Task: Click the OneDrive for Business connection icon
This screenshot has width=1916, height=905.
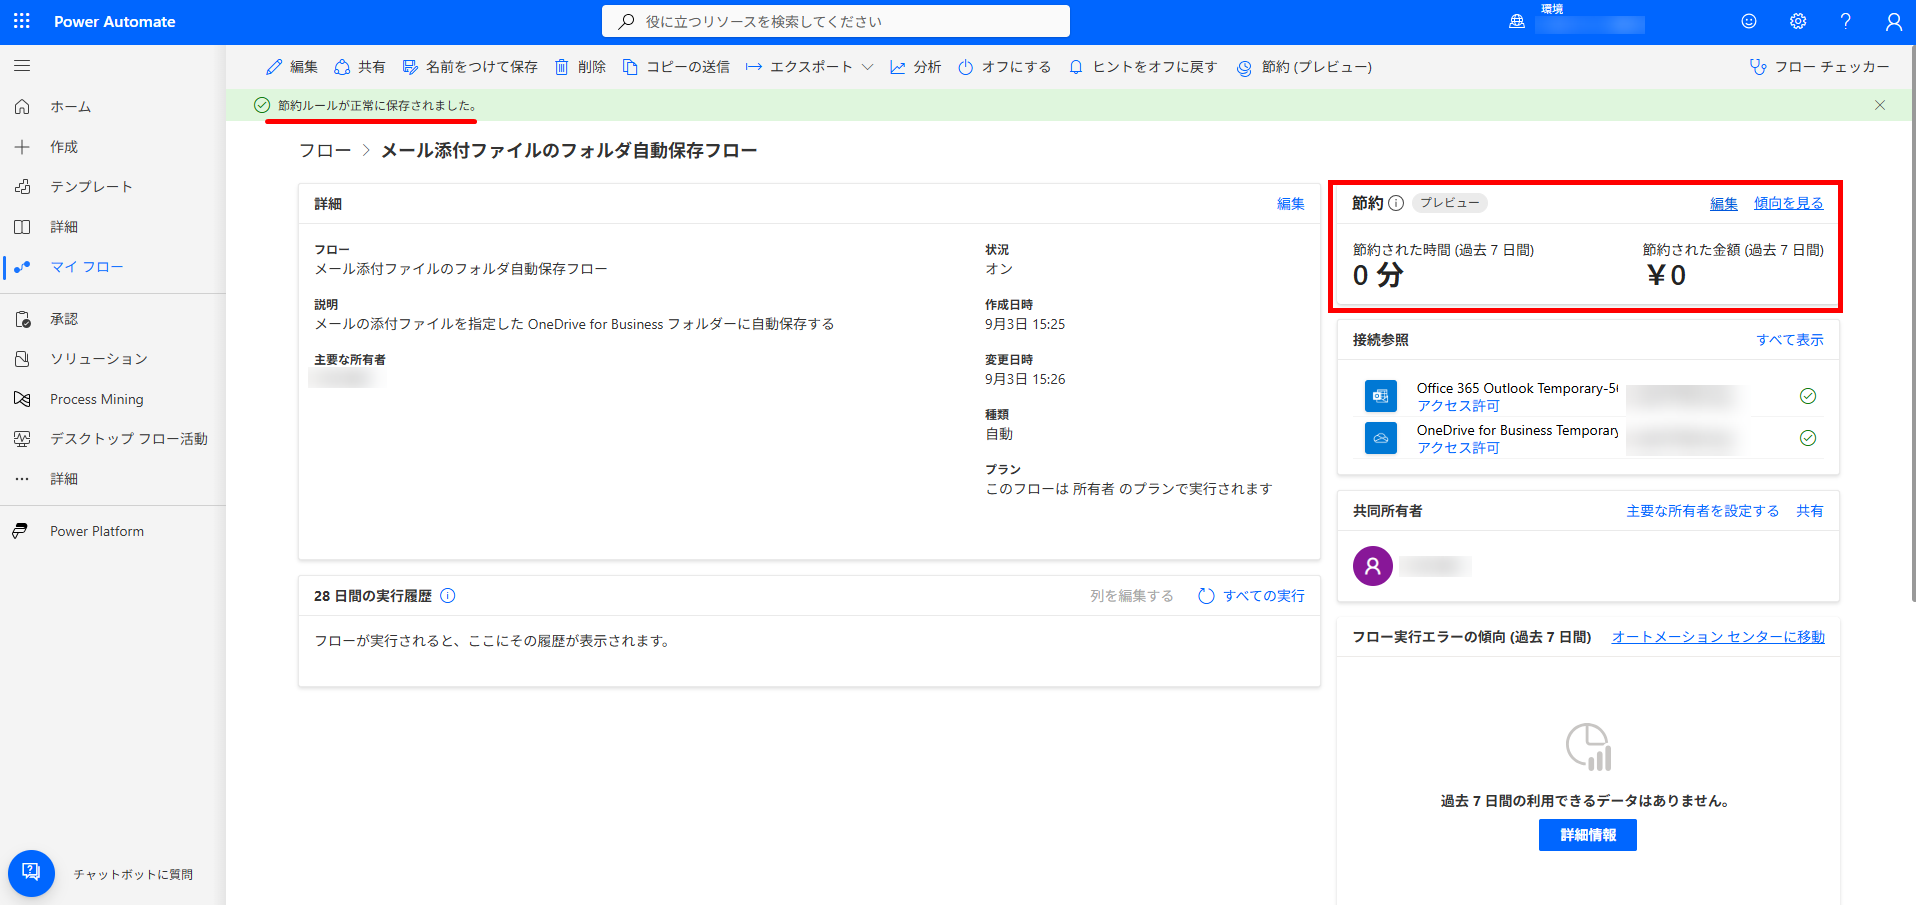Action: [x=1381, y=438]
